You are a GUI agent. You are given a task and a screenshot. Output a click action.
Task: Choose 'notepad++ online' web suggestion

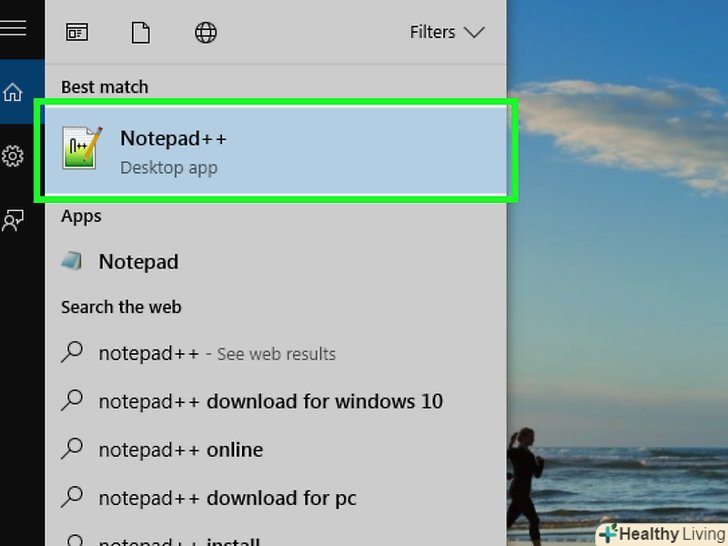tap(276, 449)
